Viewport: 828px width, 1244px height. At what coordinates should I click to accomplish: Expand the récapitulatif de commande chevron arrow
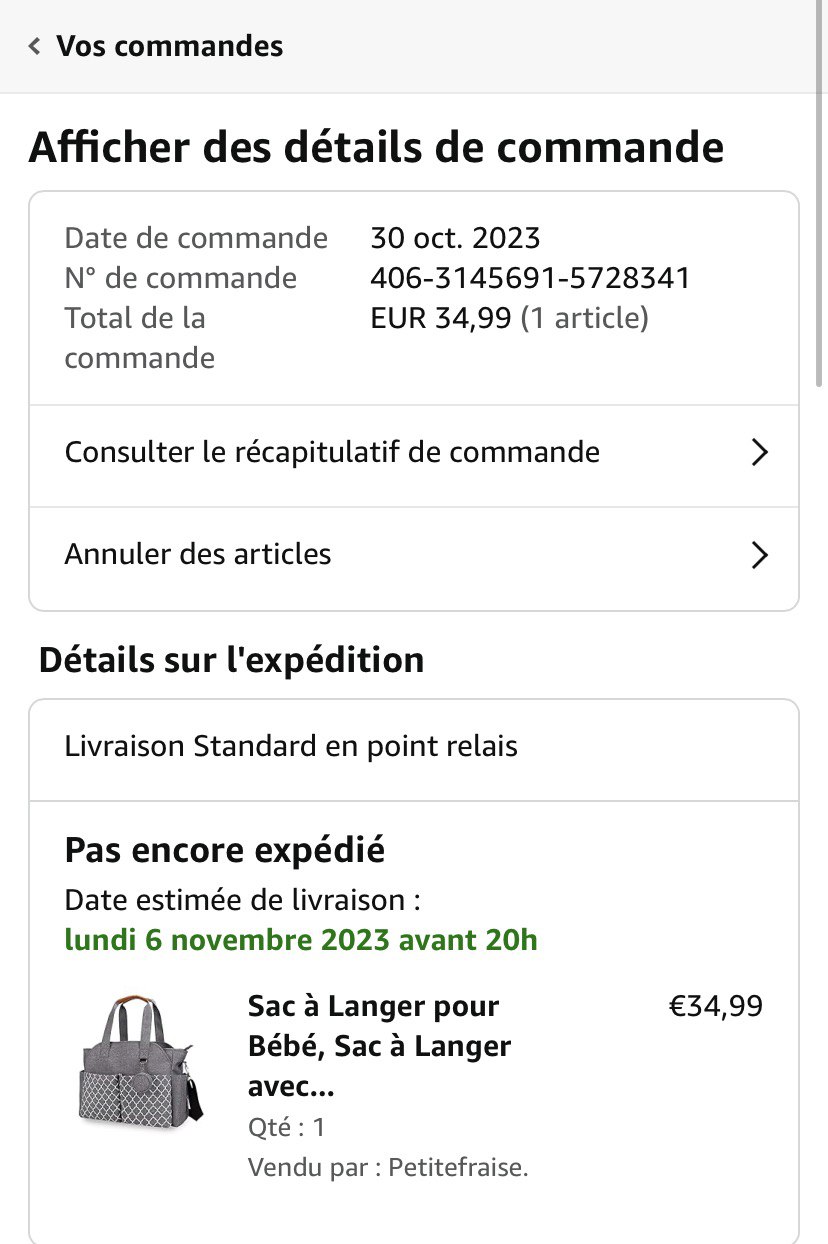click(759, 452)
